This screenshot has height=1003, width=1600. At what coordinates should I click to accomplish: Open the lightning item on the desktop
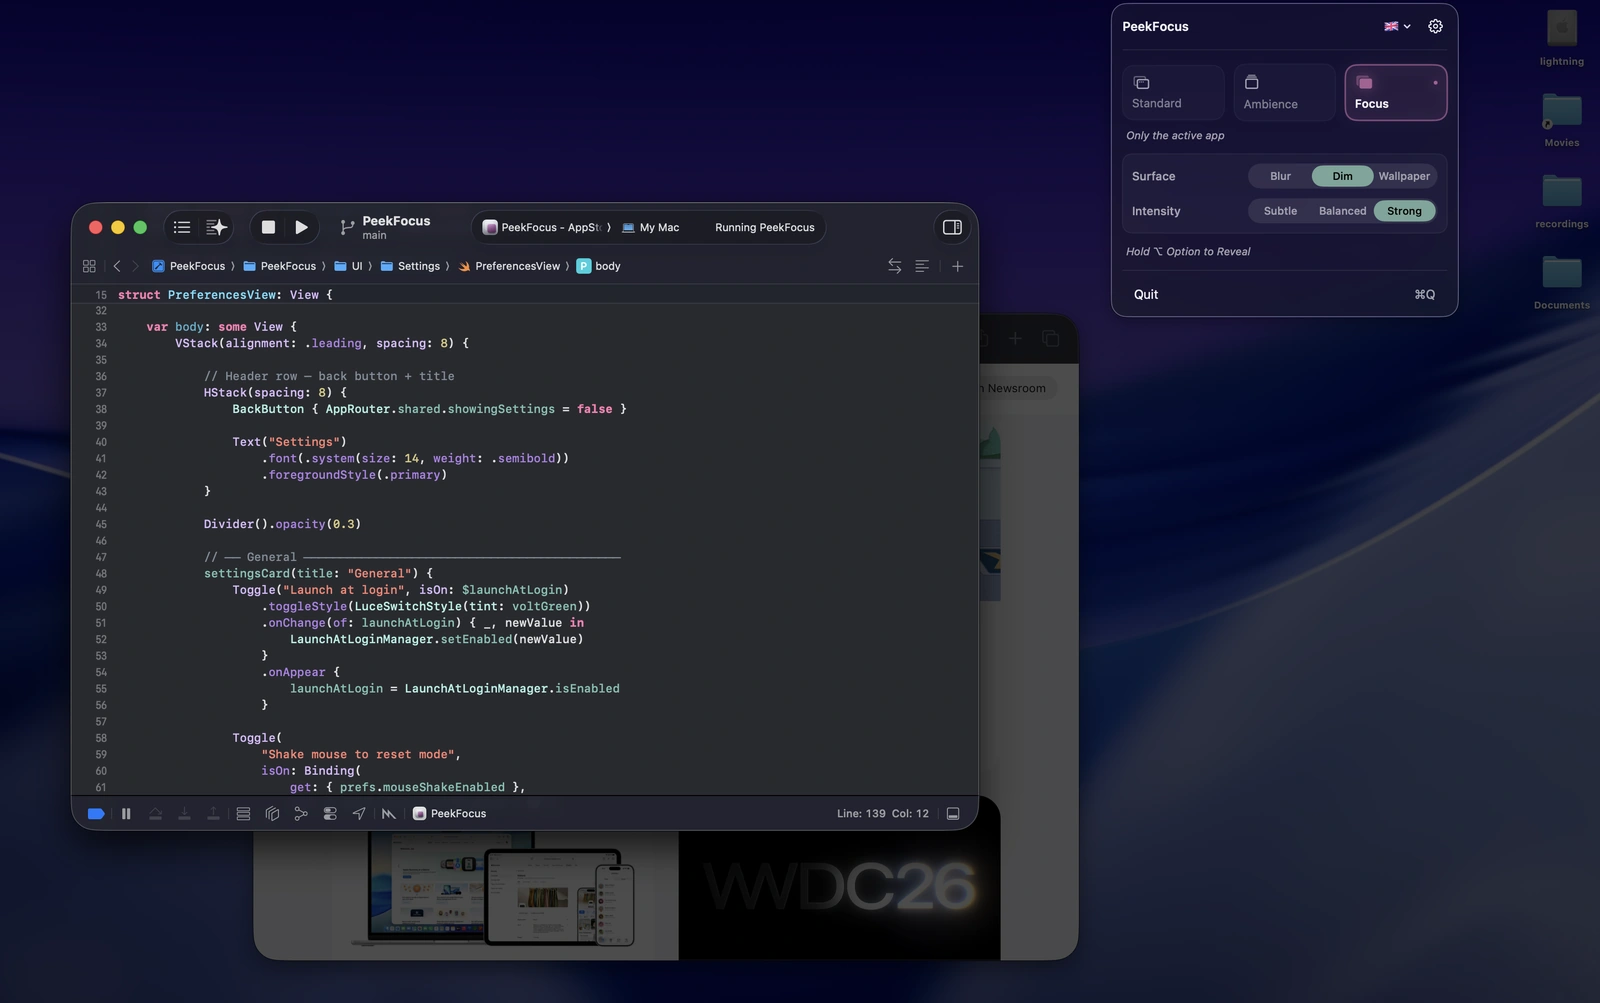[1561, 38]
